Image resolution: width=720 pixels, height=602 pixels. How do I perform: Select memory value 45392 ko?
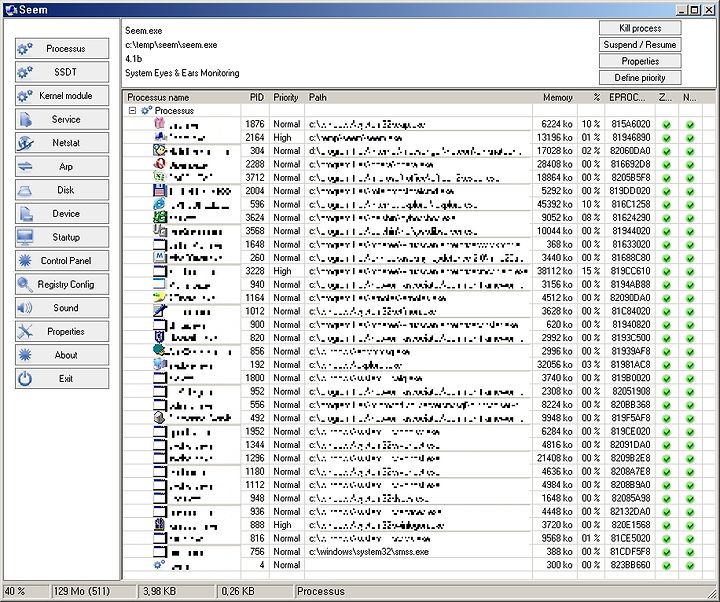555,204
